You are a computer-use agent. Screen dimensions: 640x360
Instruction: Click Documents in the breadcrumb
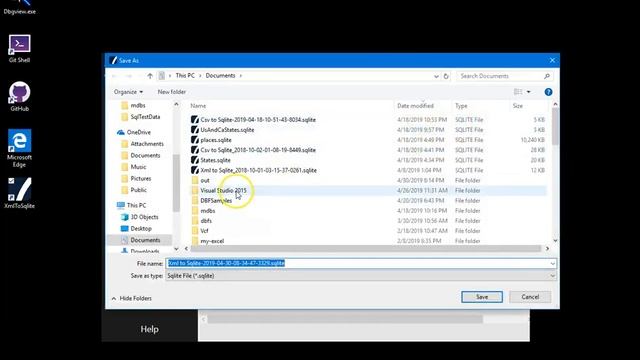click(220, 76)
